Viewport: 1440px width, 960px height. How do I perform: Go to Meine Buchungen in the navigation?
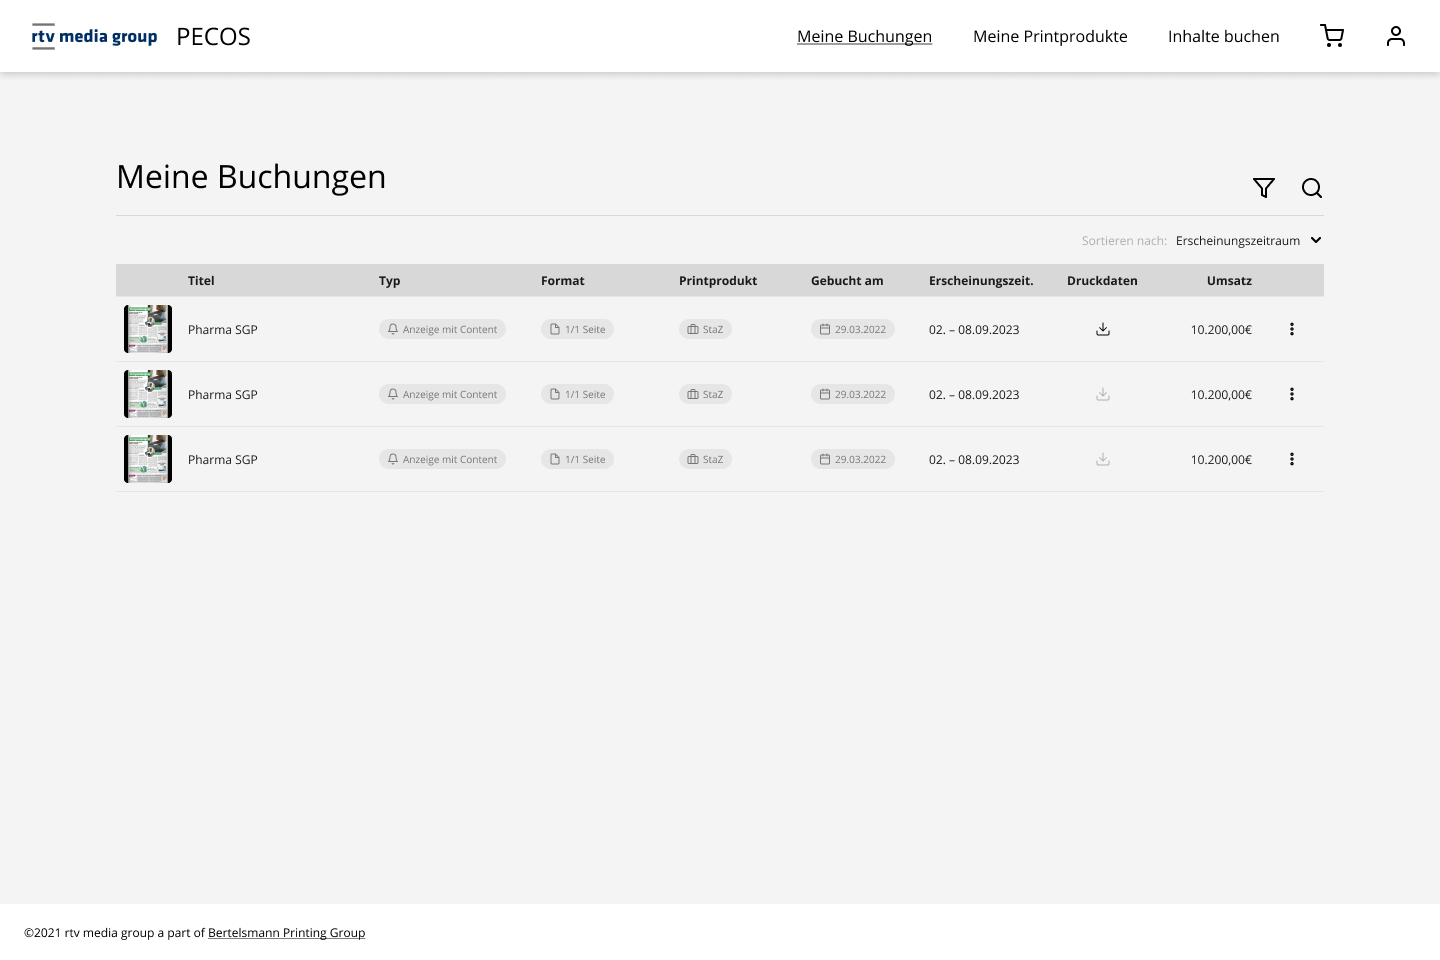[x=864, y=36]
